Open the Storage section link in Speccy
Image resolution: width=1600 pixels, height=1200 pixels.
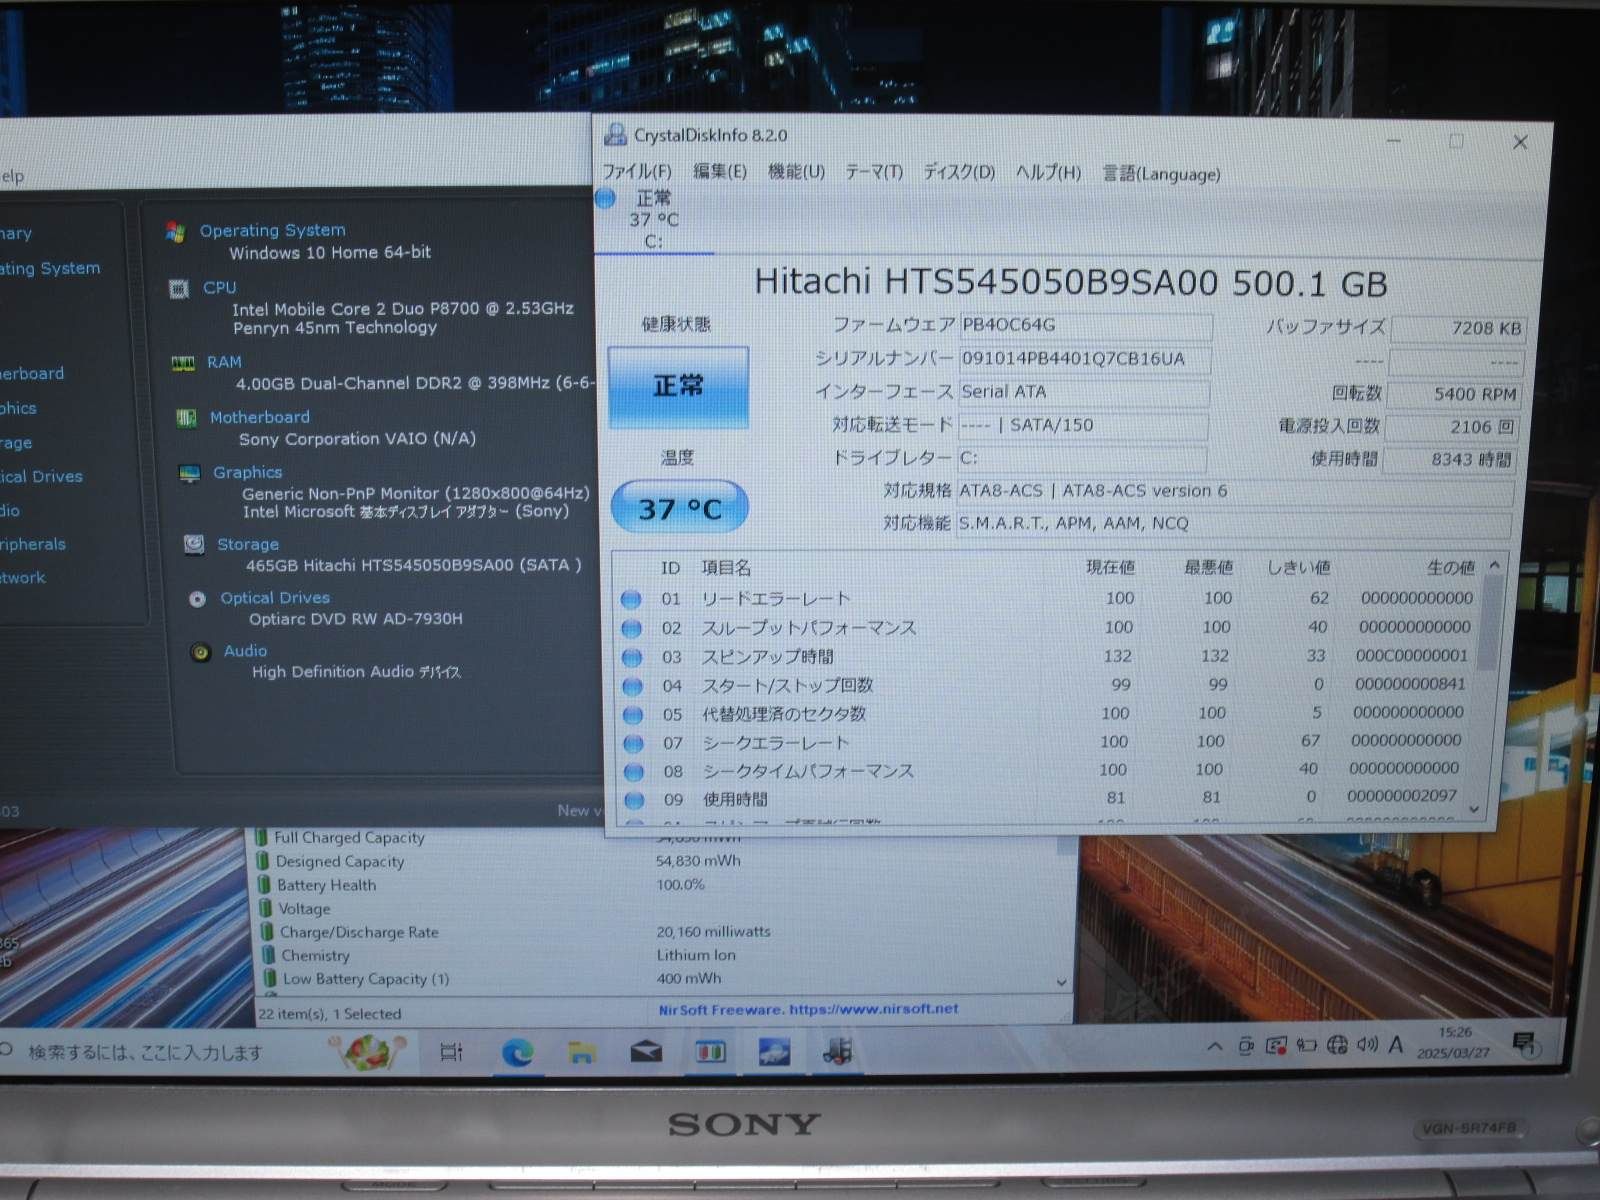click(248, 544)
